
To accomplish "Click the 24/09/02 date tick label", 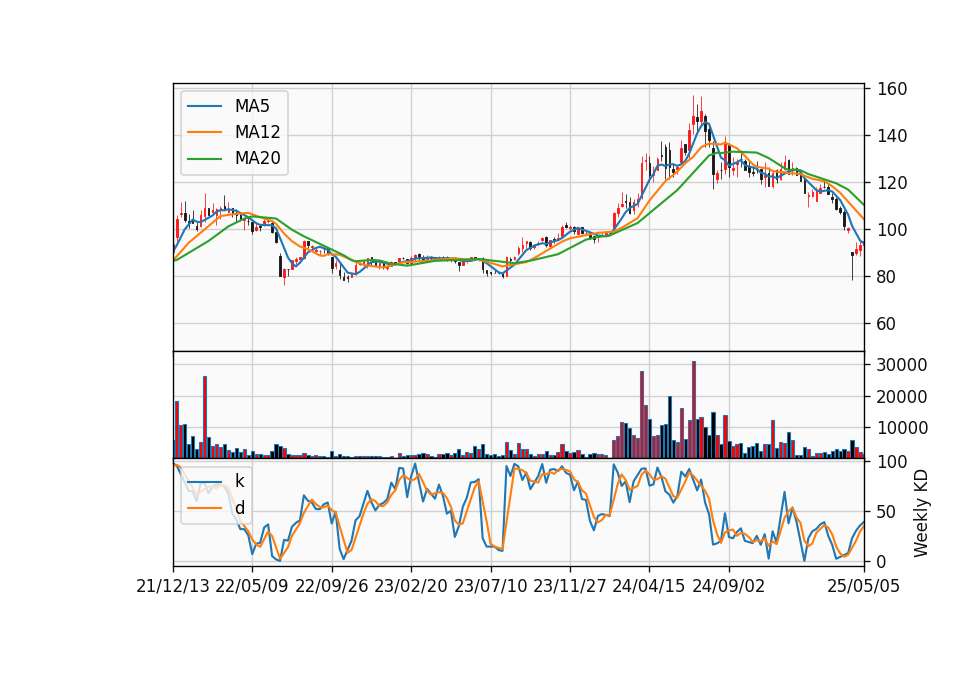I will [729, 586].
